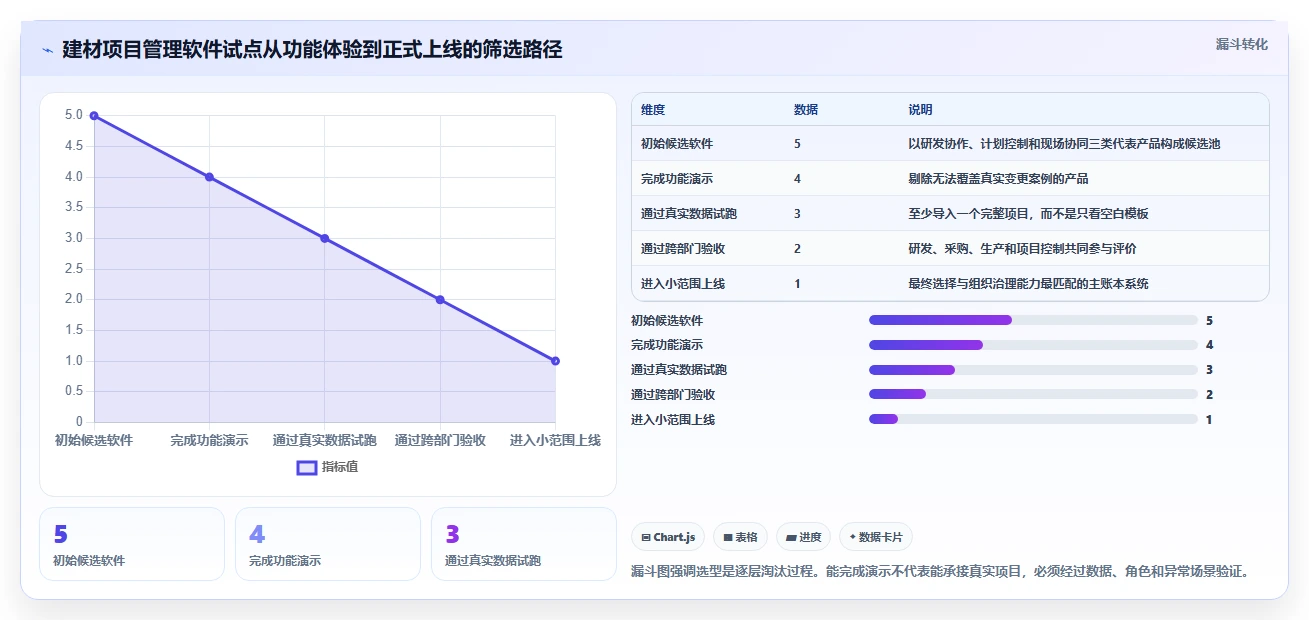Click the chart data point for 初始候选软件
Screen dimensions: 1309x620
tap(94, 116)
